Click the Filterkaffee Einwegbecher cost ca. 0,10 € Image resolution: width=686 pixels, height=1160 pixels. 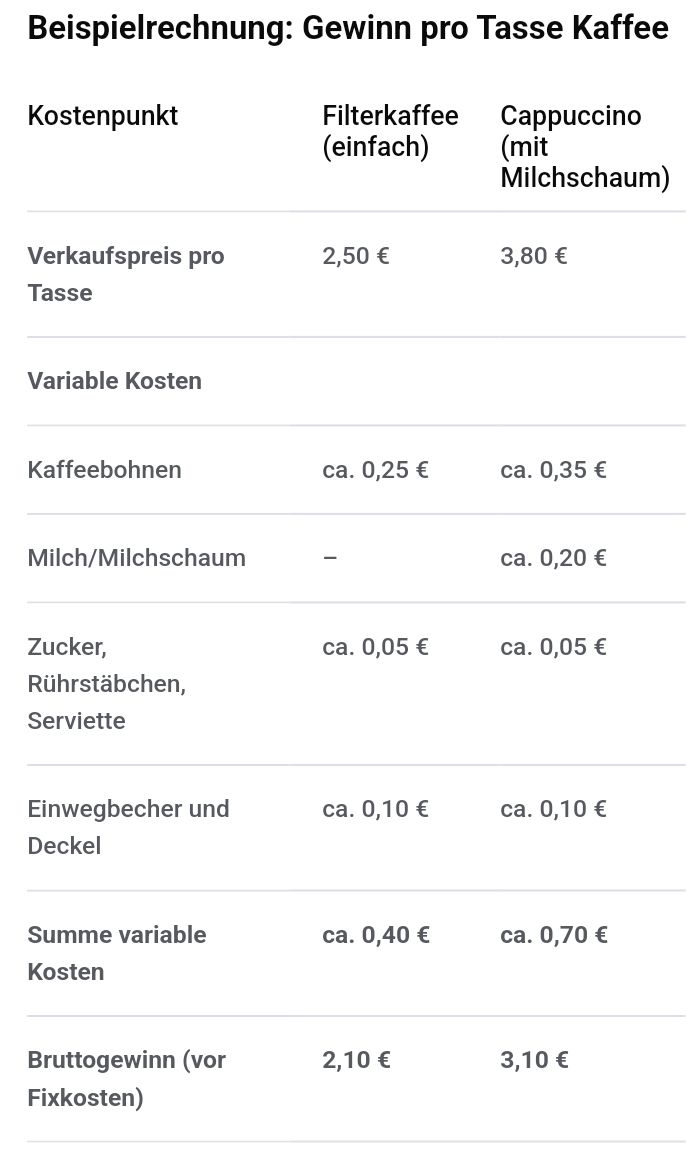pyautogui.click(x=375, y=809)
